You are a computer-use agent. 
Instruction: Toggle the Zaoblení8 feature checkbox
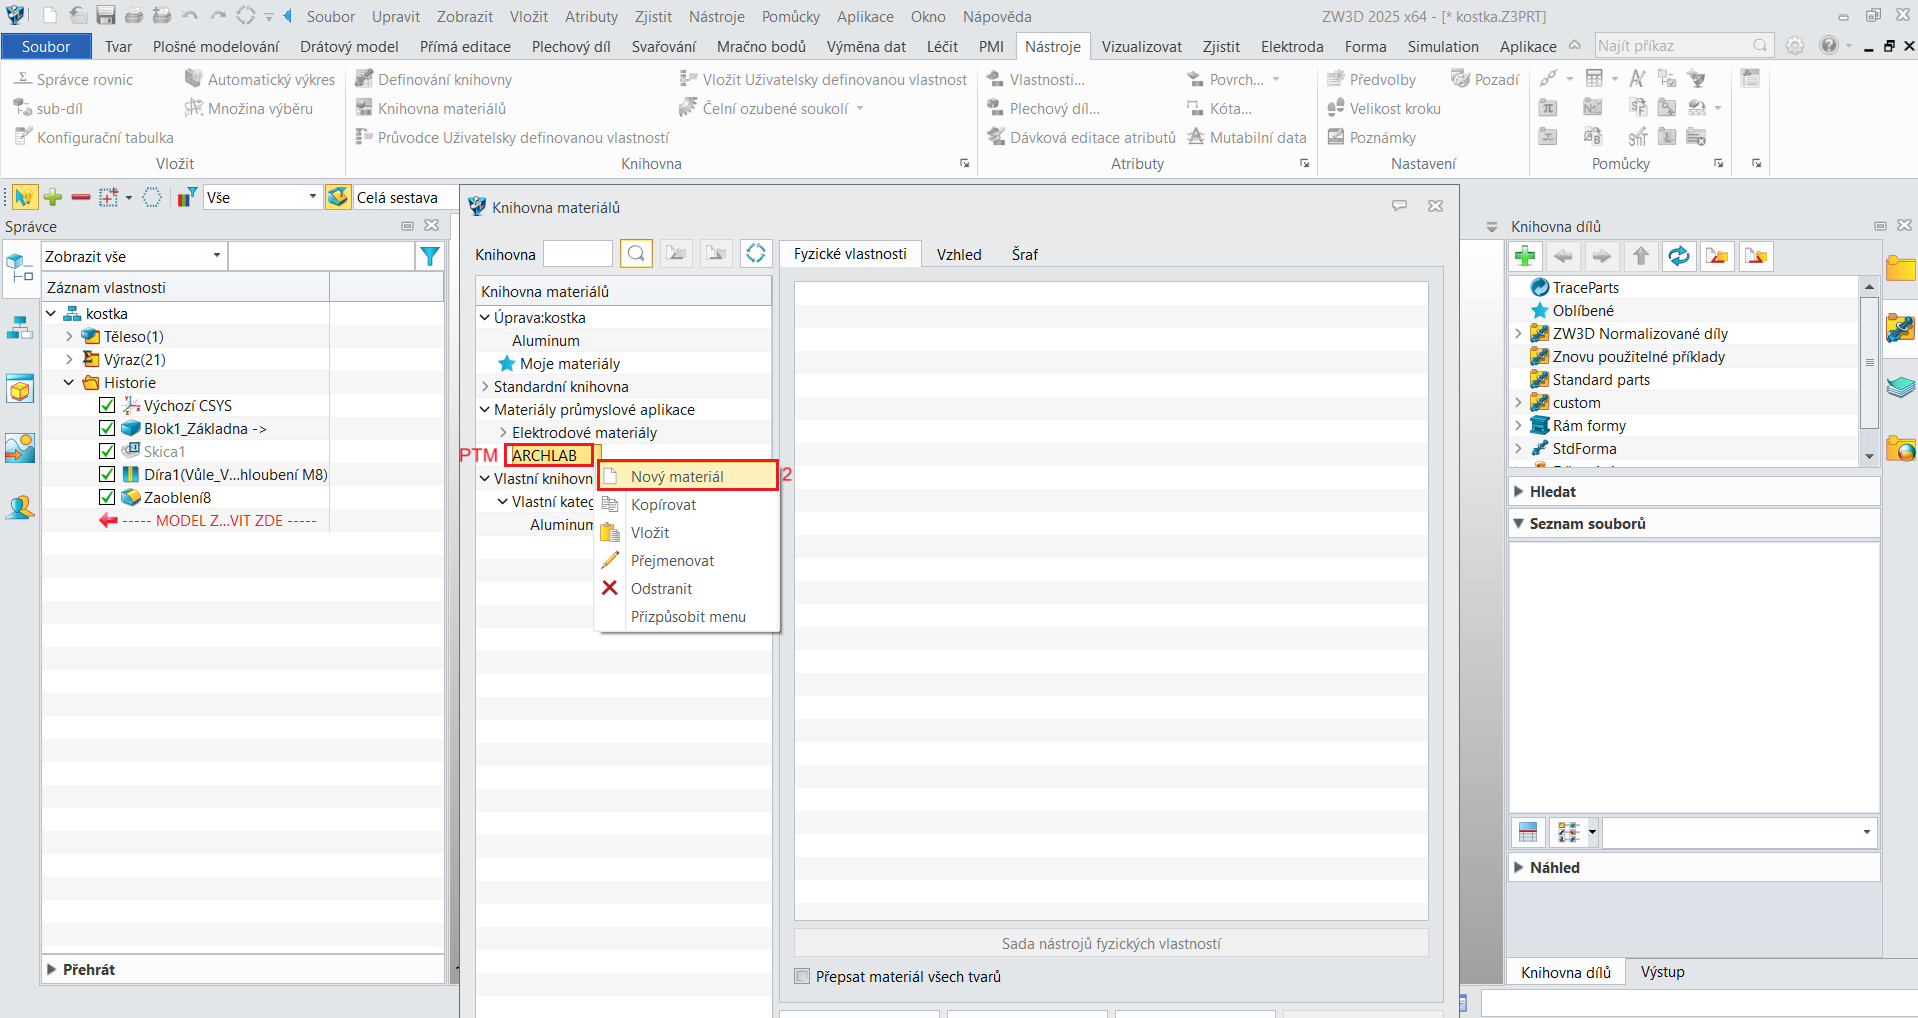coord(107,497)
